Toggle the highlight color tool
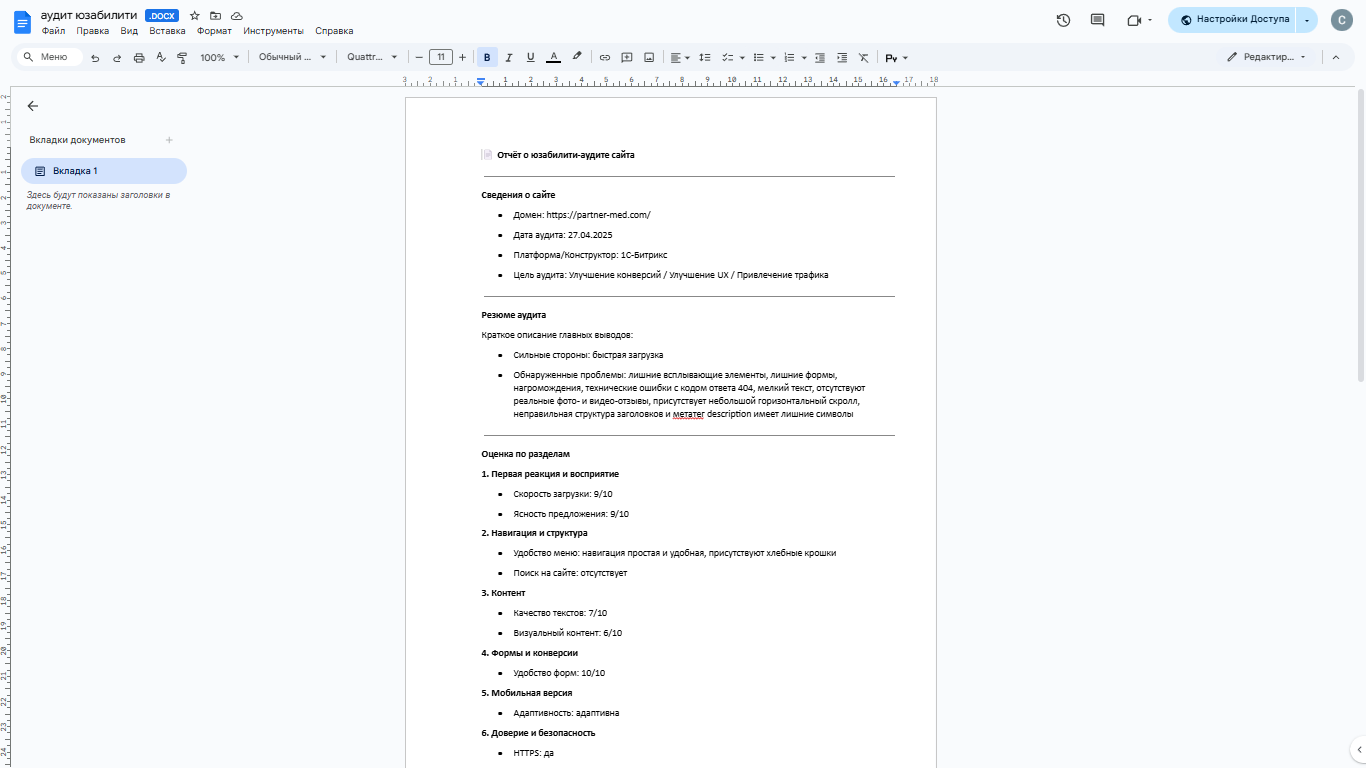This screenshot has width=1366, height=768. coord(577,57)
